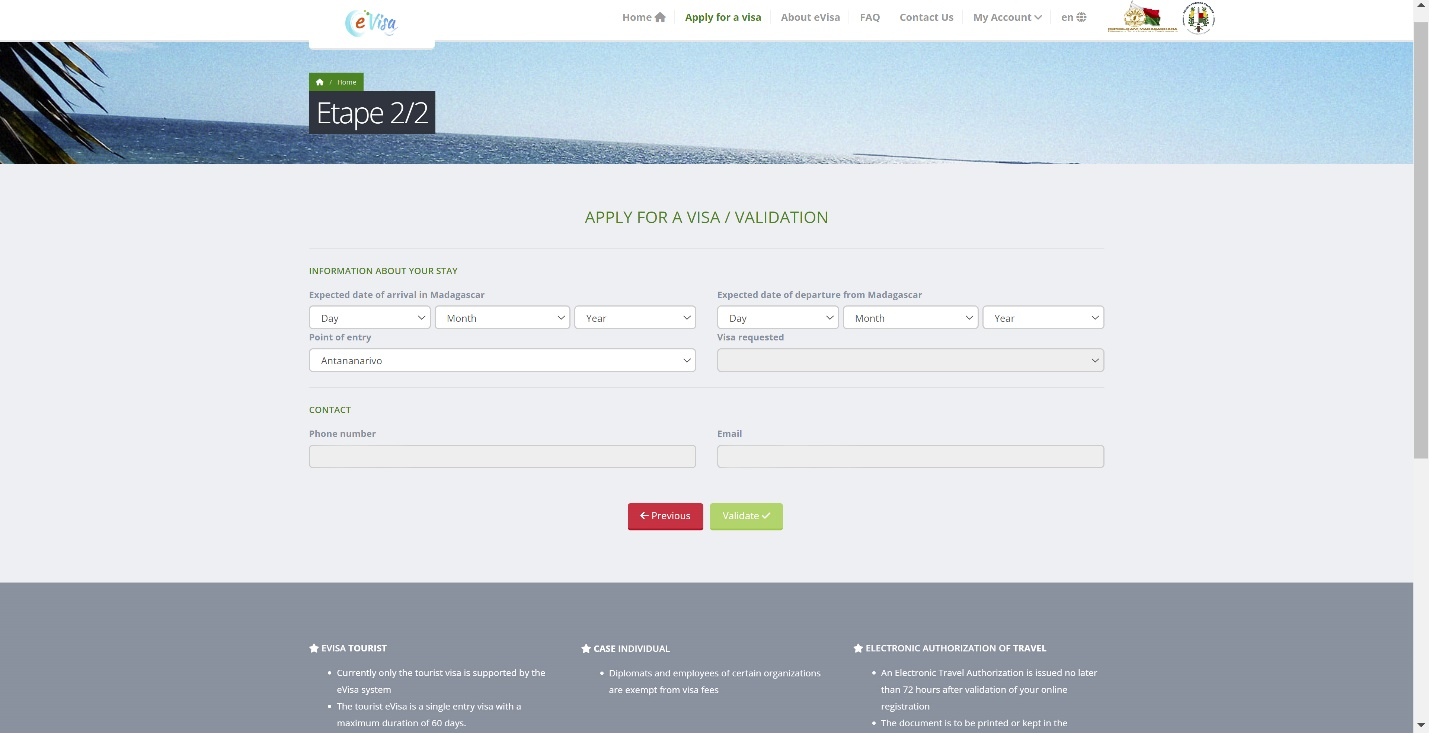Open the departure Year dropdown
The height and width of the screenshot is (733, 1429).
(1042, 318)
